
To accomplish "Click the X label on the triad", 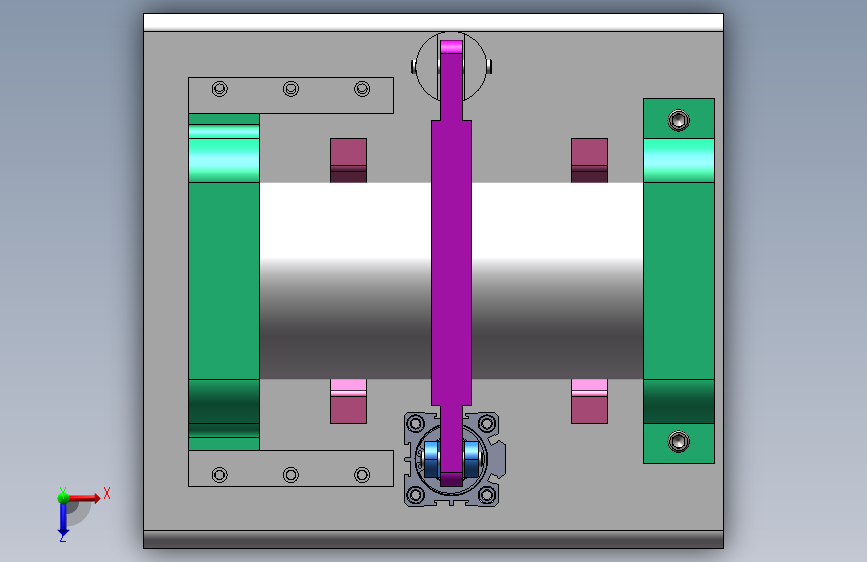I will 107,493.
